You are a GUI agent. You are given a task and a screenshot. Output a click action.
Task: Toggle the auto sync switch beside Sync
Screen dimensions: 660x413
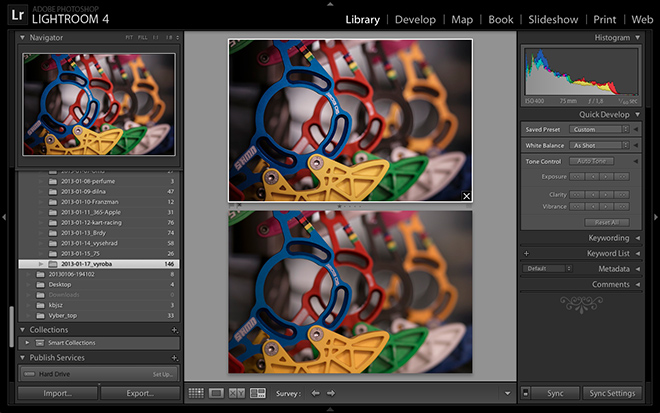point(525,393)
